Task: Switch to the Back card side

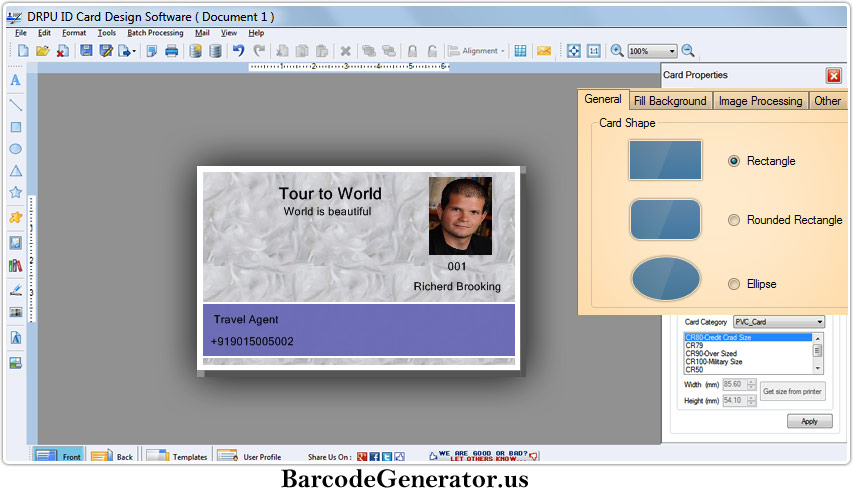Action: click(112, 456)
